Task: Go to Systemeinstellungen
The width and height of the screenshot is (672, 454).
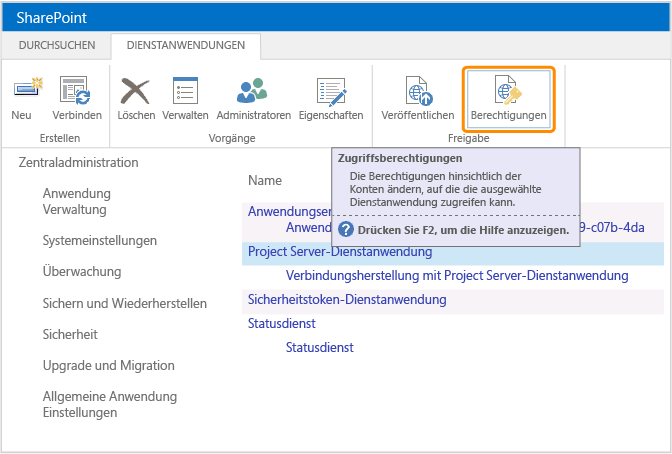Action: point(99,241)
